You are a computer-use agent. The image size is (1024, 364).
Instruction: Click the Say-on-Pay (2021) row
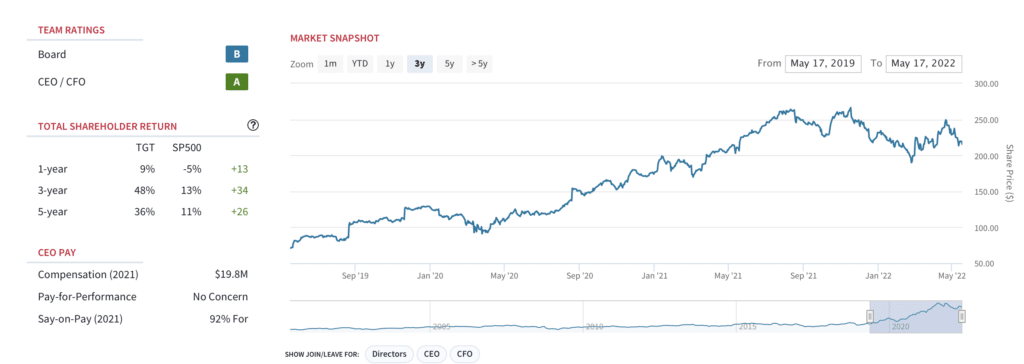[143, 319]
